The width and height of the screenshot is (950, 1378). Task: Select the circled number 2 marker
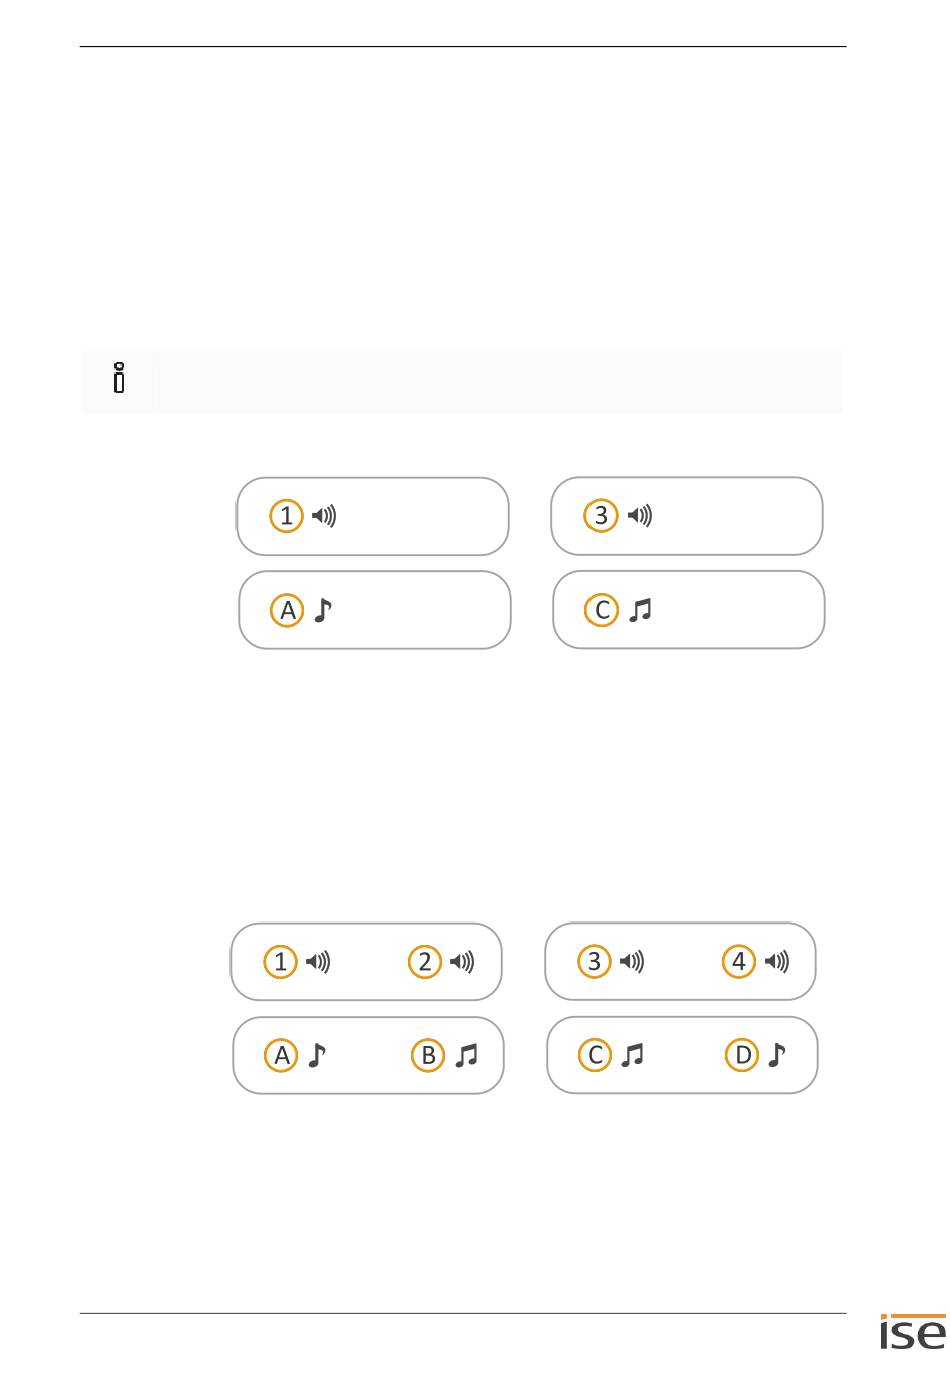pyautogui.click(x=425, y=962)
